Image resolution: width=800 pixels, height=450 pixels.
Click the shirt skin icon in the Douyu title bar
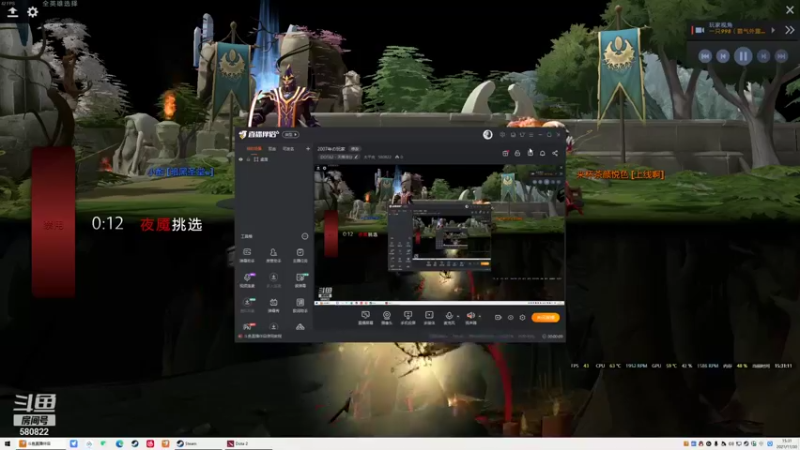(522, 135)
